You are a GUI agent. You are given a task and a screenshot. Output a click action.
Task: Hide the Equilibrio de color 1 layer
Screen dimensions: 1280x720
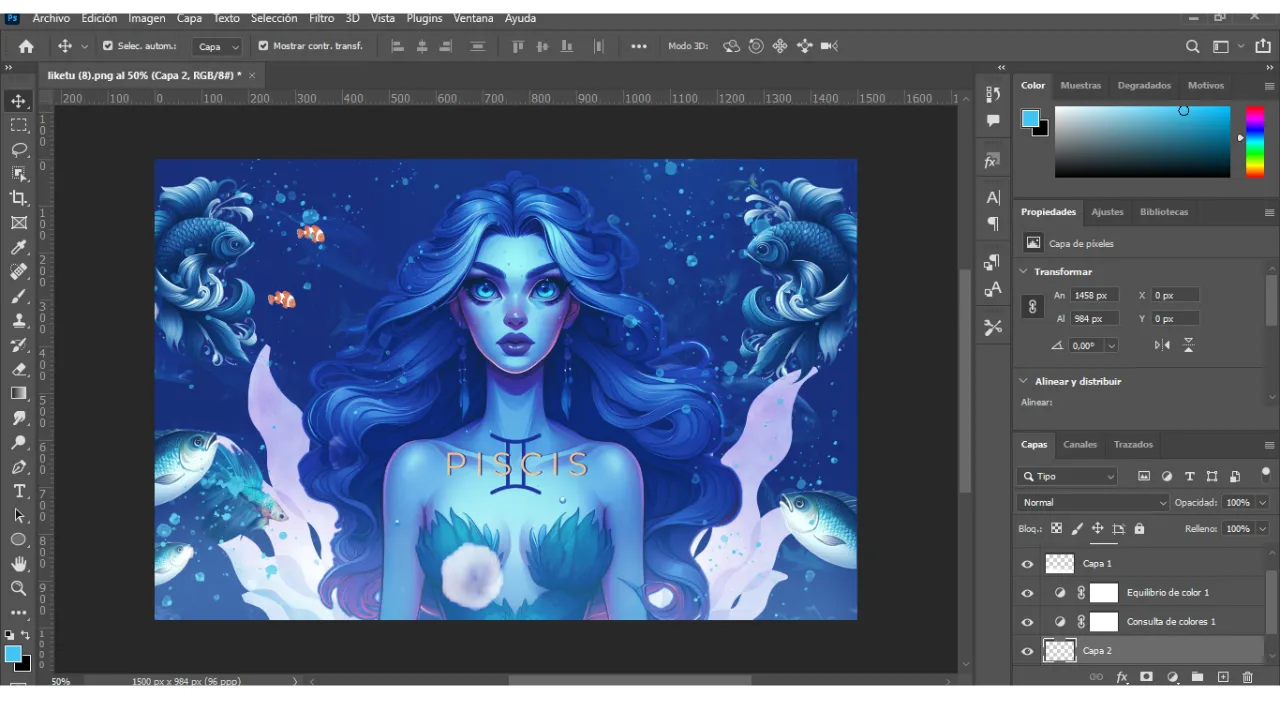pyautogui.click(x=1027, y=593)
